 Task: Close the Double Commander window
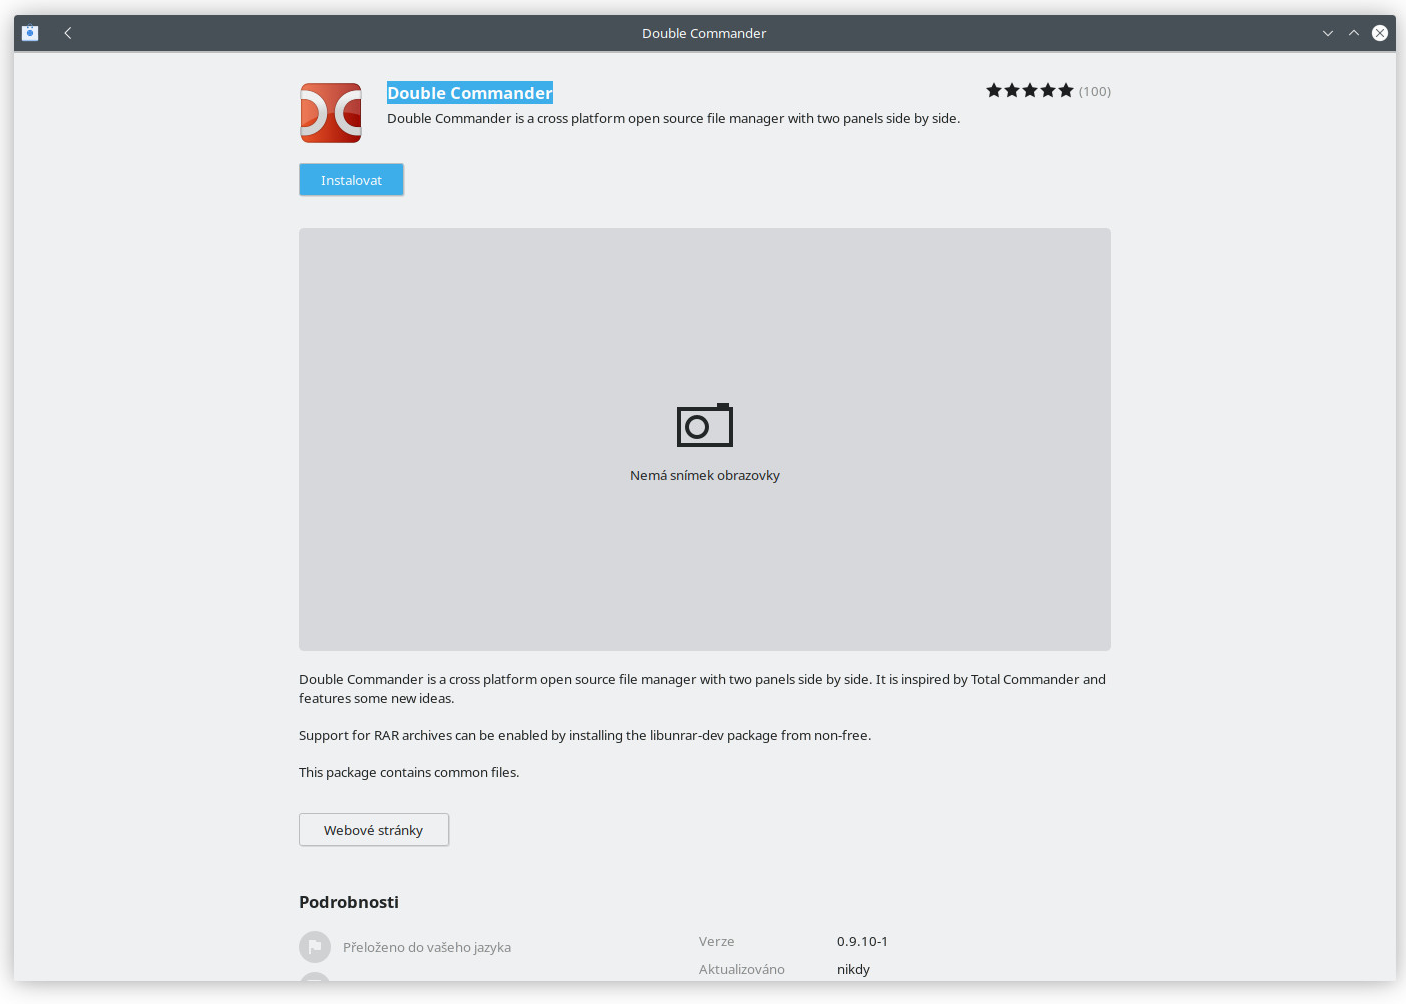[x=1380, y=33]
